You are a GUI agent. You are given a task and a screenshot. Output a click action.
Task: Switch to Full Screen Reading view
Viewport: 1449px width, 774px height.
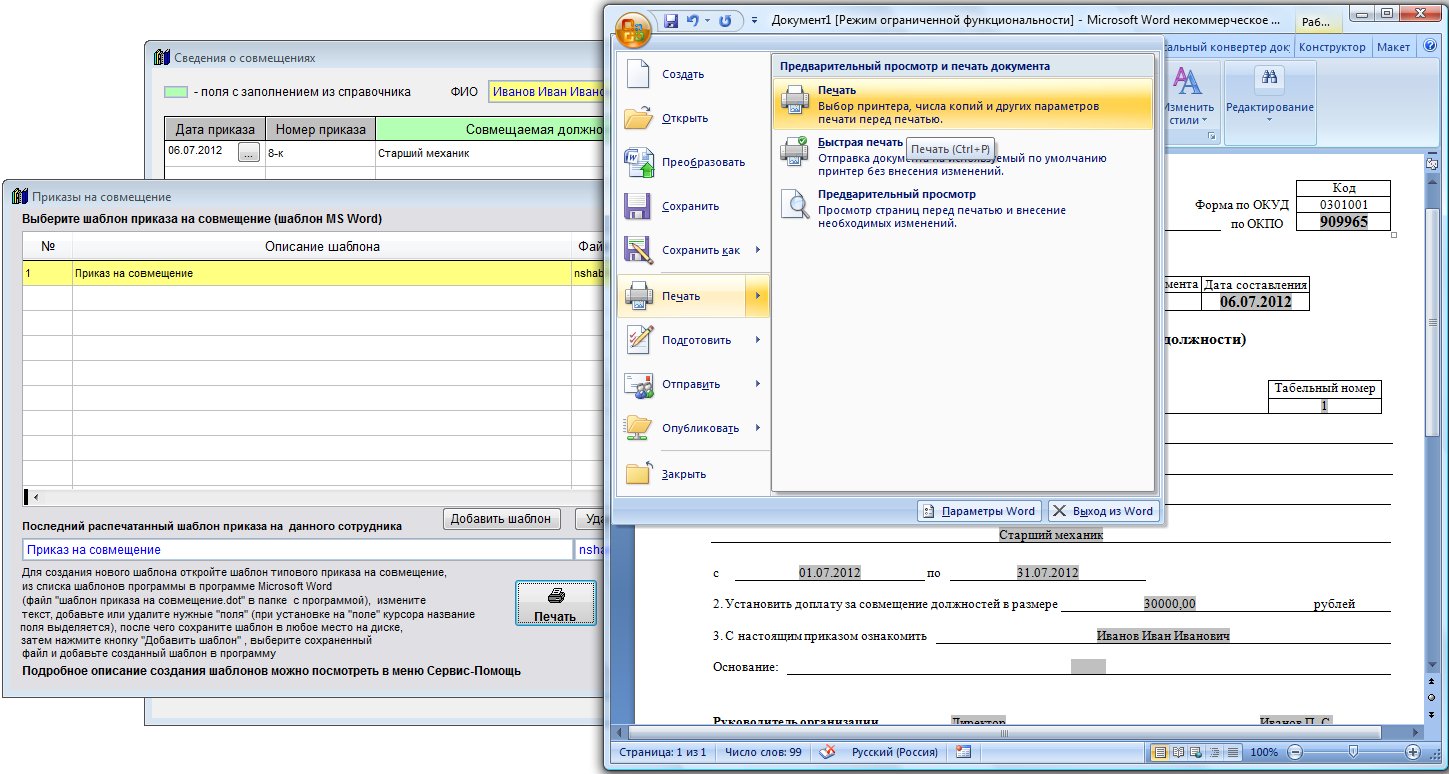pyautogui.click(x=1178, y=752)
